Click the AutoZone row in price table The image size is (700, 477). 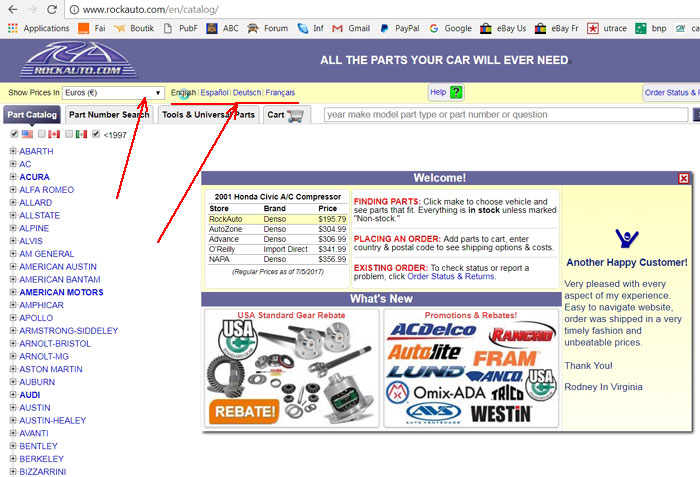pyautogui.click(x=277, y=229)
